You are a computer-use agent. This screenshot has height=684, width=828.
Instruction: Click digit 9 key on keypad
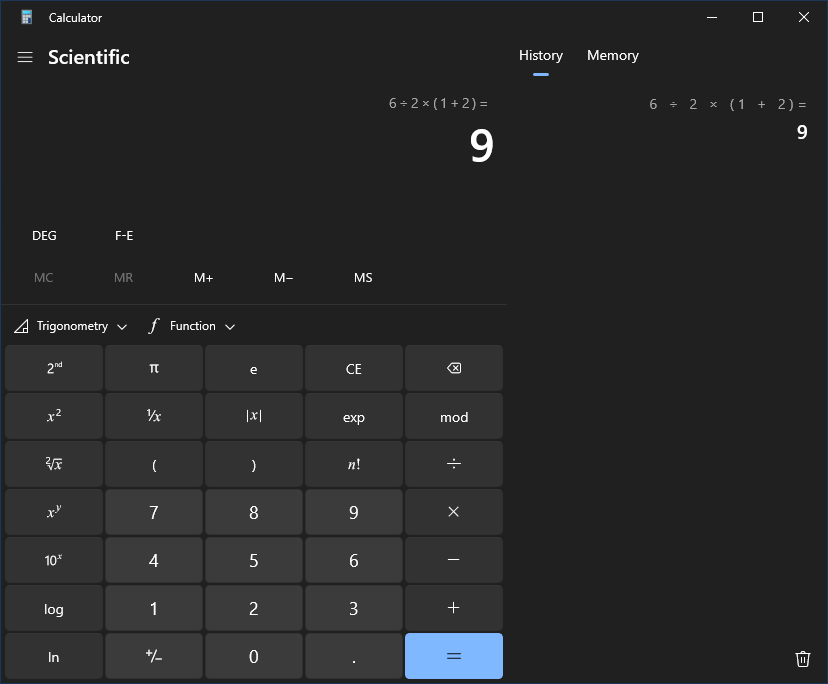point(354,512)
